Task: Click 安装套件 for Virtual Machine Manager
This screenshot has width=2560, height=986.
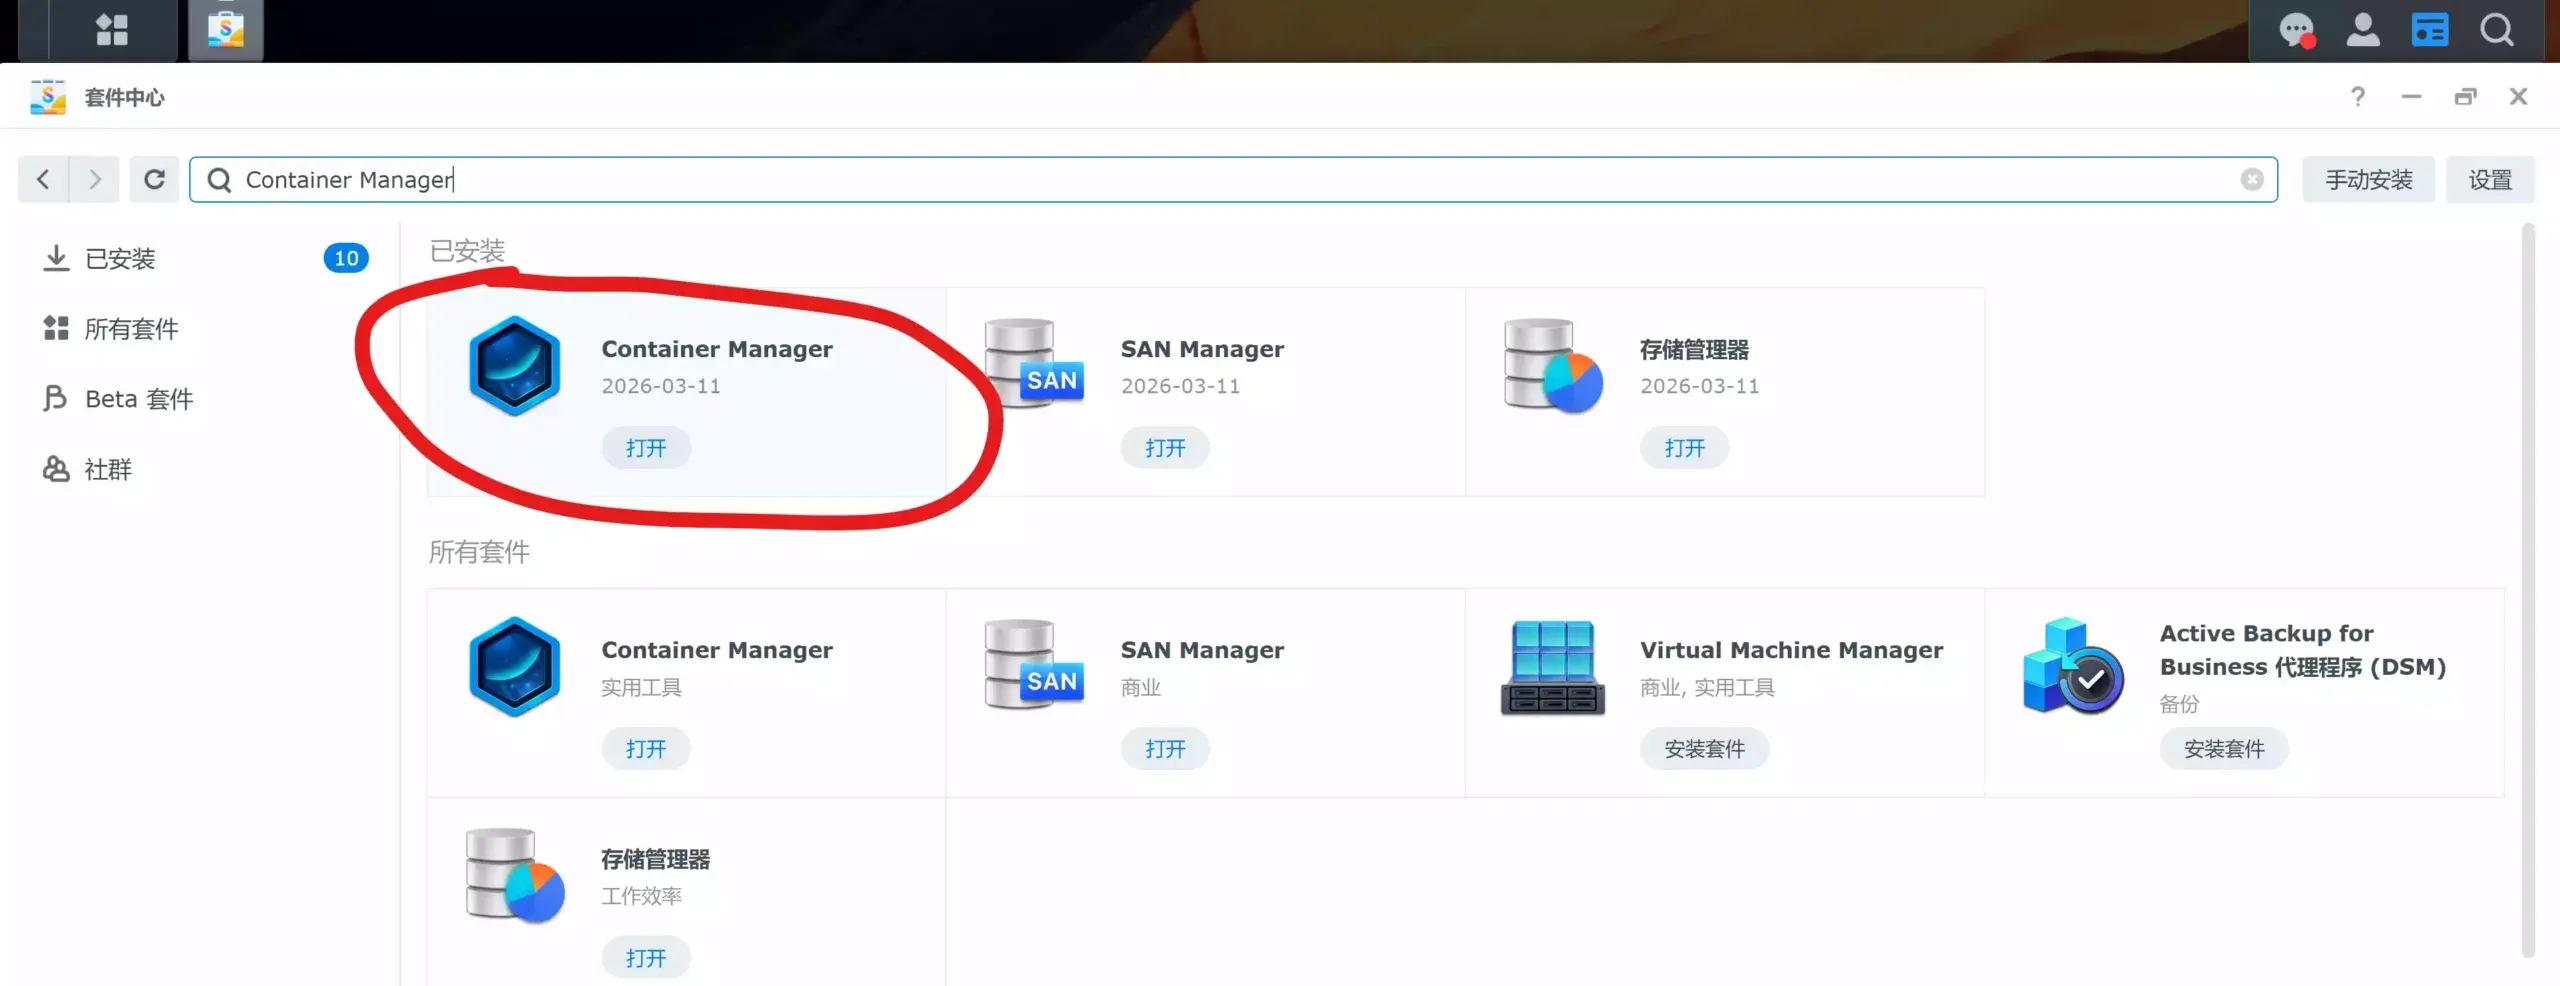Action: point(1704,749)
